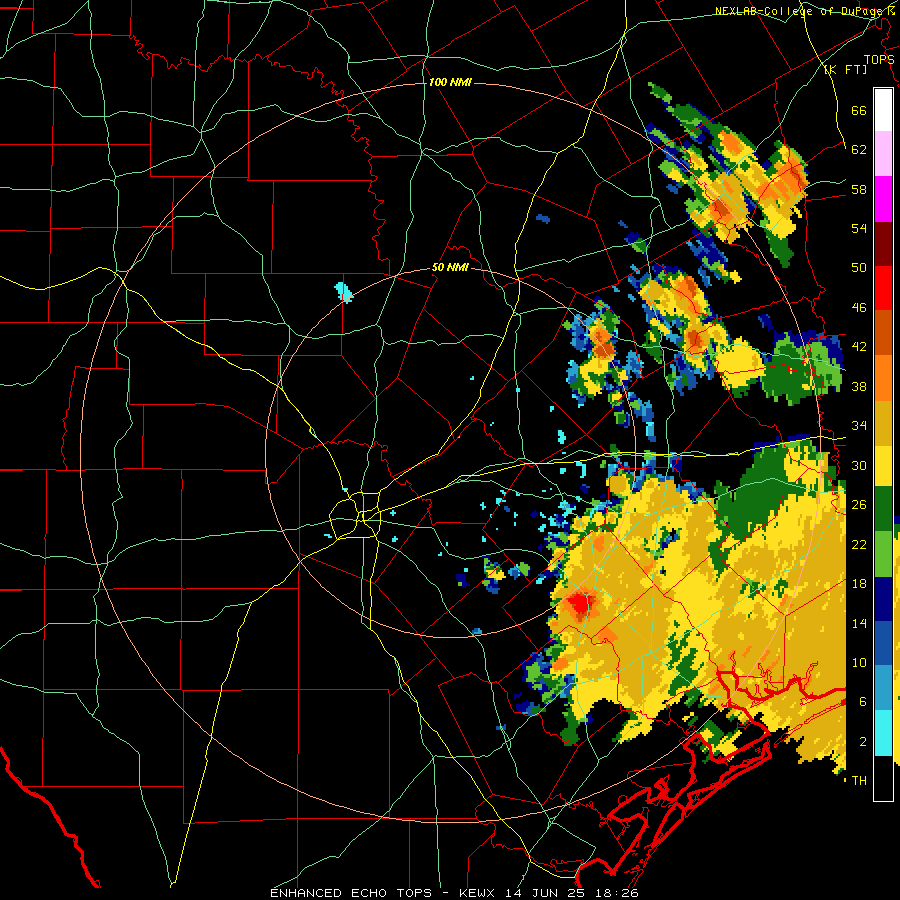Click the "46" value on the scale
Viewport: 900px width, 900px height.
tap(859, 308)
